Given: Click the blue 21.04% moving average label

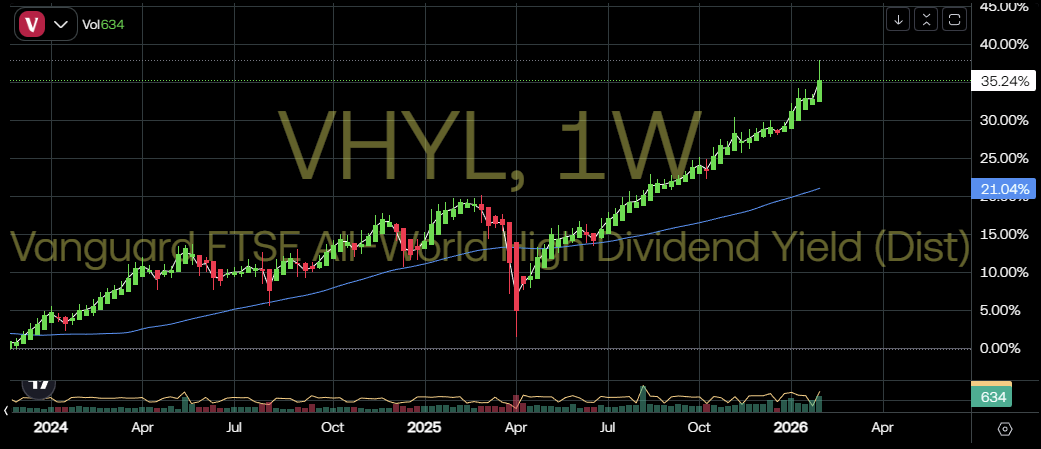Looking at the screenshot, I should point(1001,188).
